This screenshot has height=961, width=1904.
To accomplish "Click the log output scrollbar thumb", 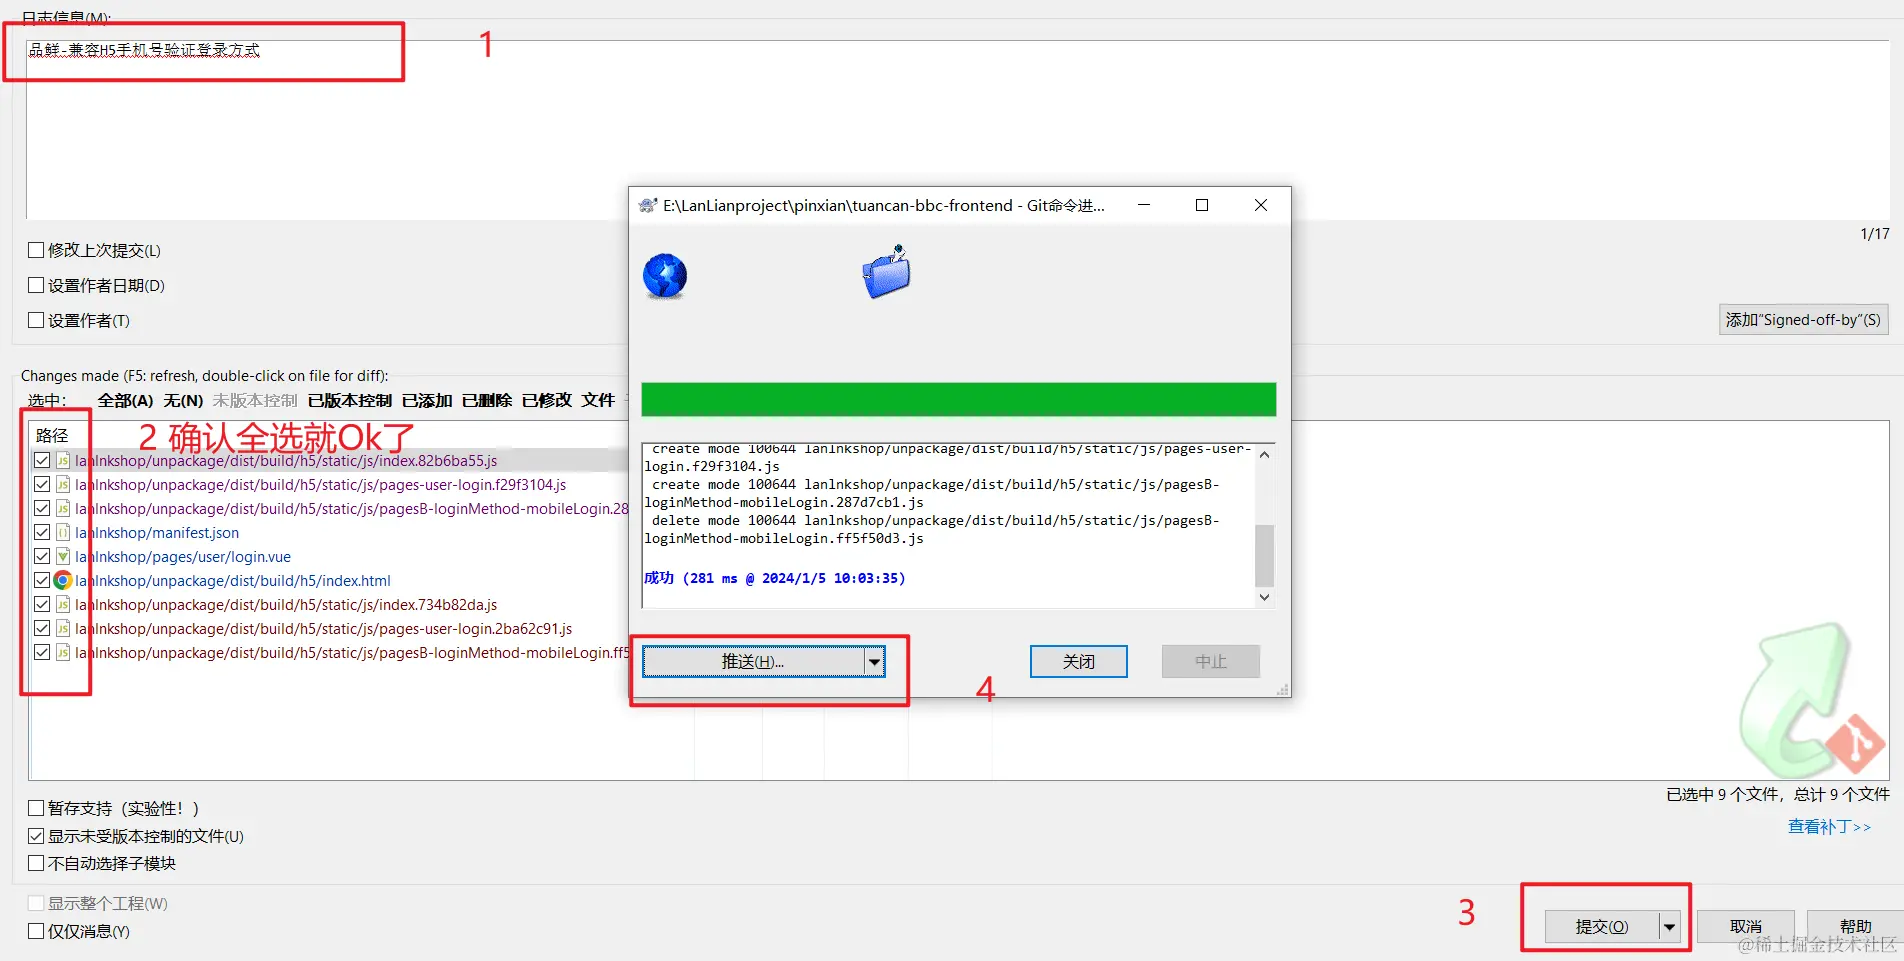I will click(x=1264, y=555).
